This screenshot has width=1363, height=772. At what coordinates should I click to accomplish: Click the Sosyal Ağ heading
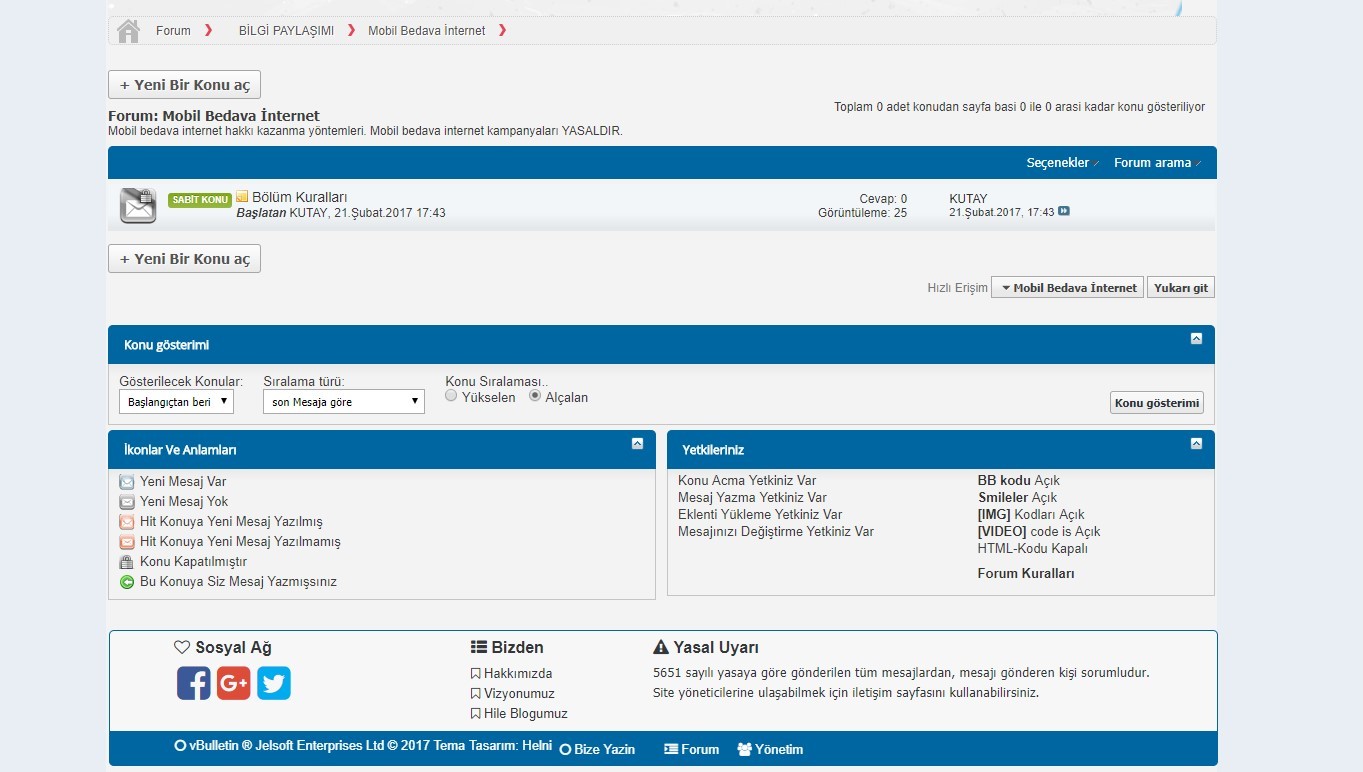click(x=222, y=648)
